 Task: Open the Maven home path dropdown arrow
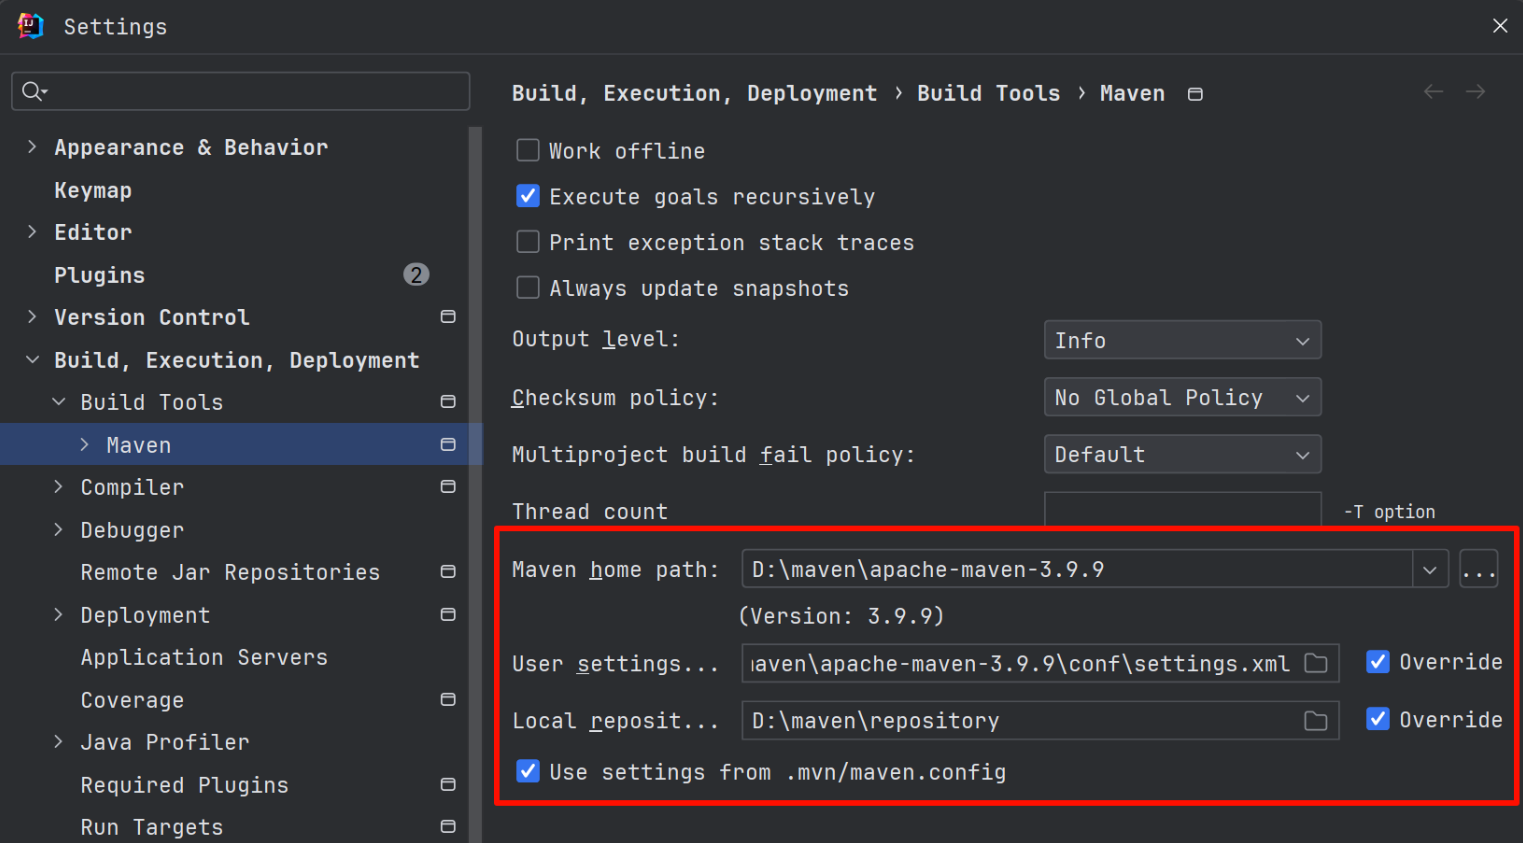(x=1430, y=569)
